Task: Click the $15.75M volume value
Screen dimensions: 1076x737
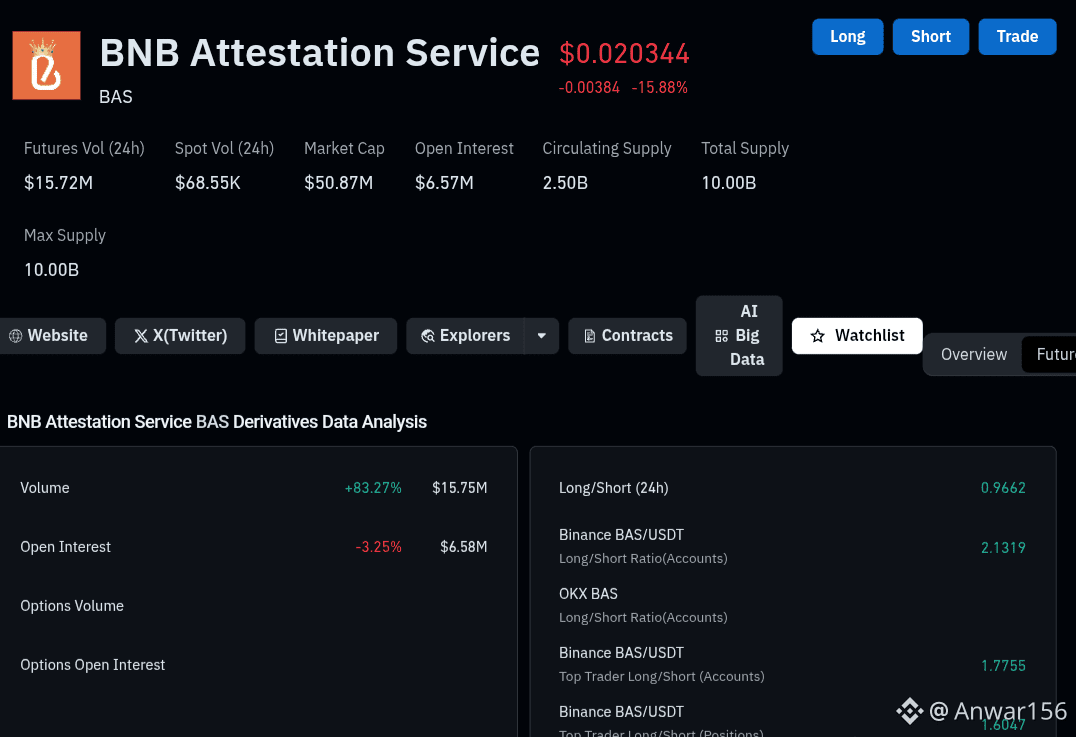Action: [460, 488]
